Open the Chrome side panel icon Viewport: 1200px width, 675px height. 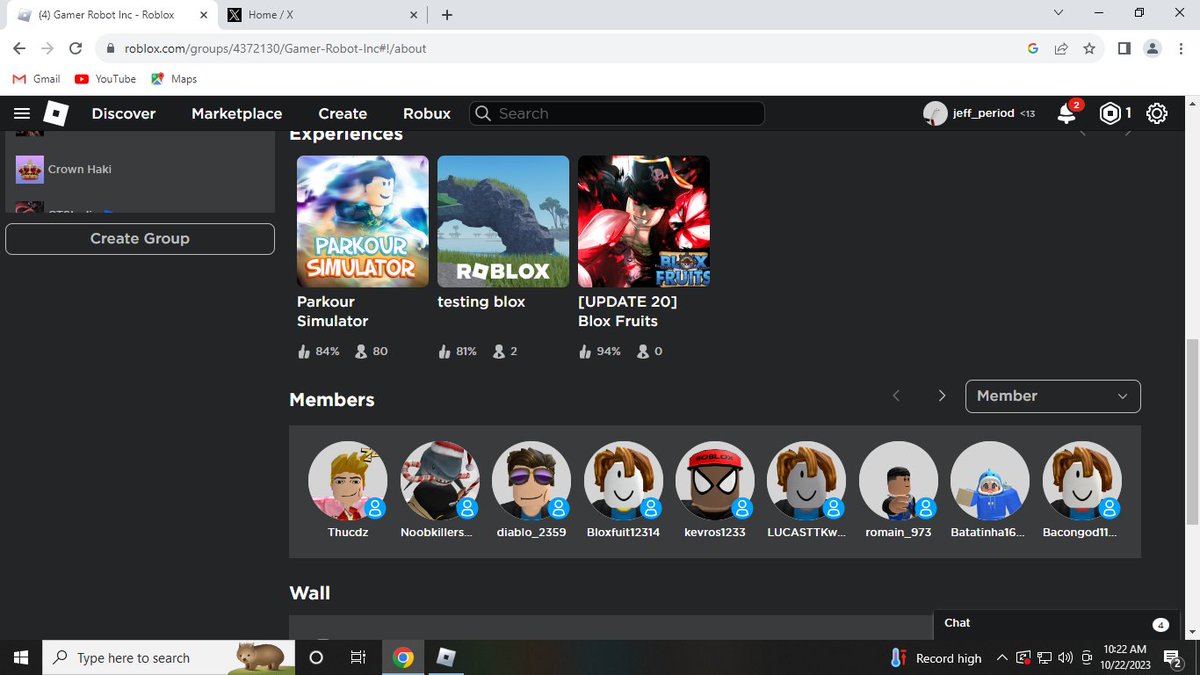1124,48
